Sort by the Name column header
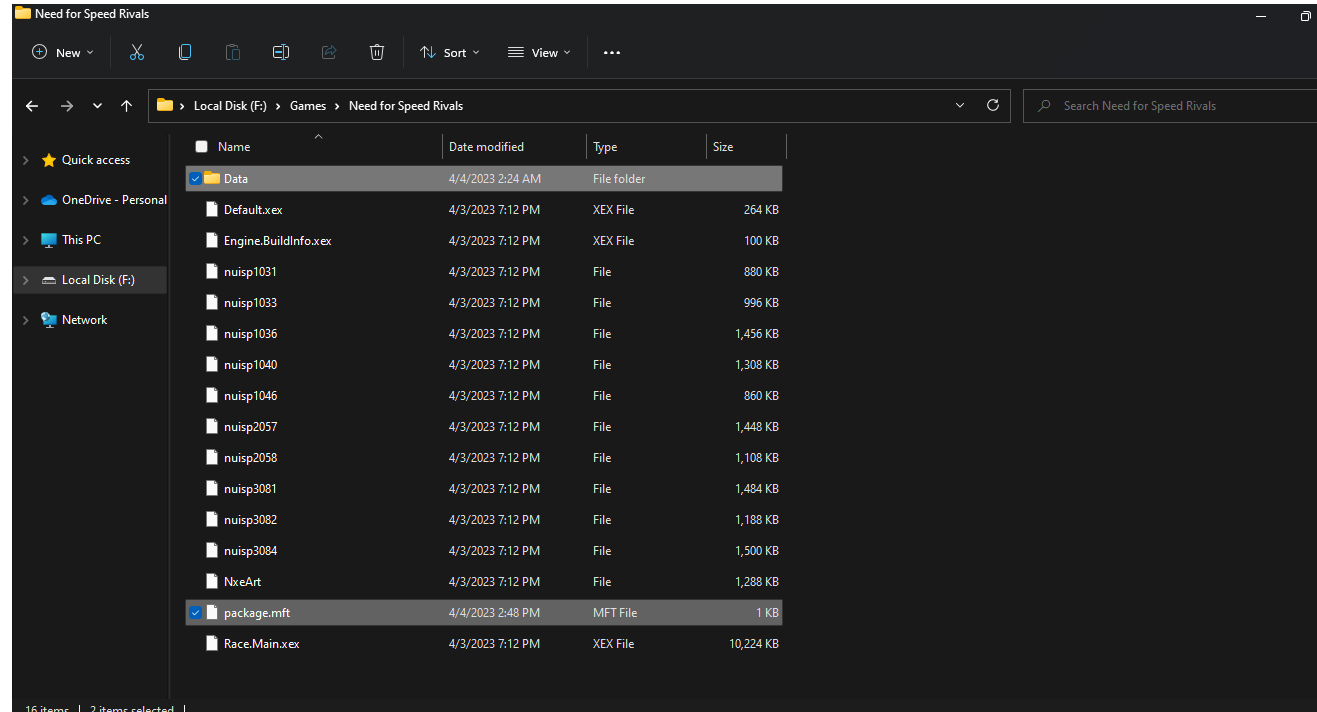 coord(234,147)
